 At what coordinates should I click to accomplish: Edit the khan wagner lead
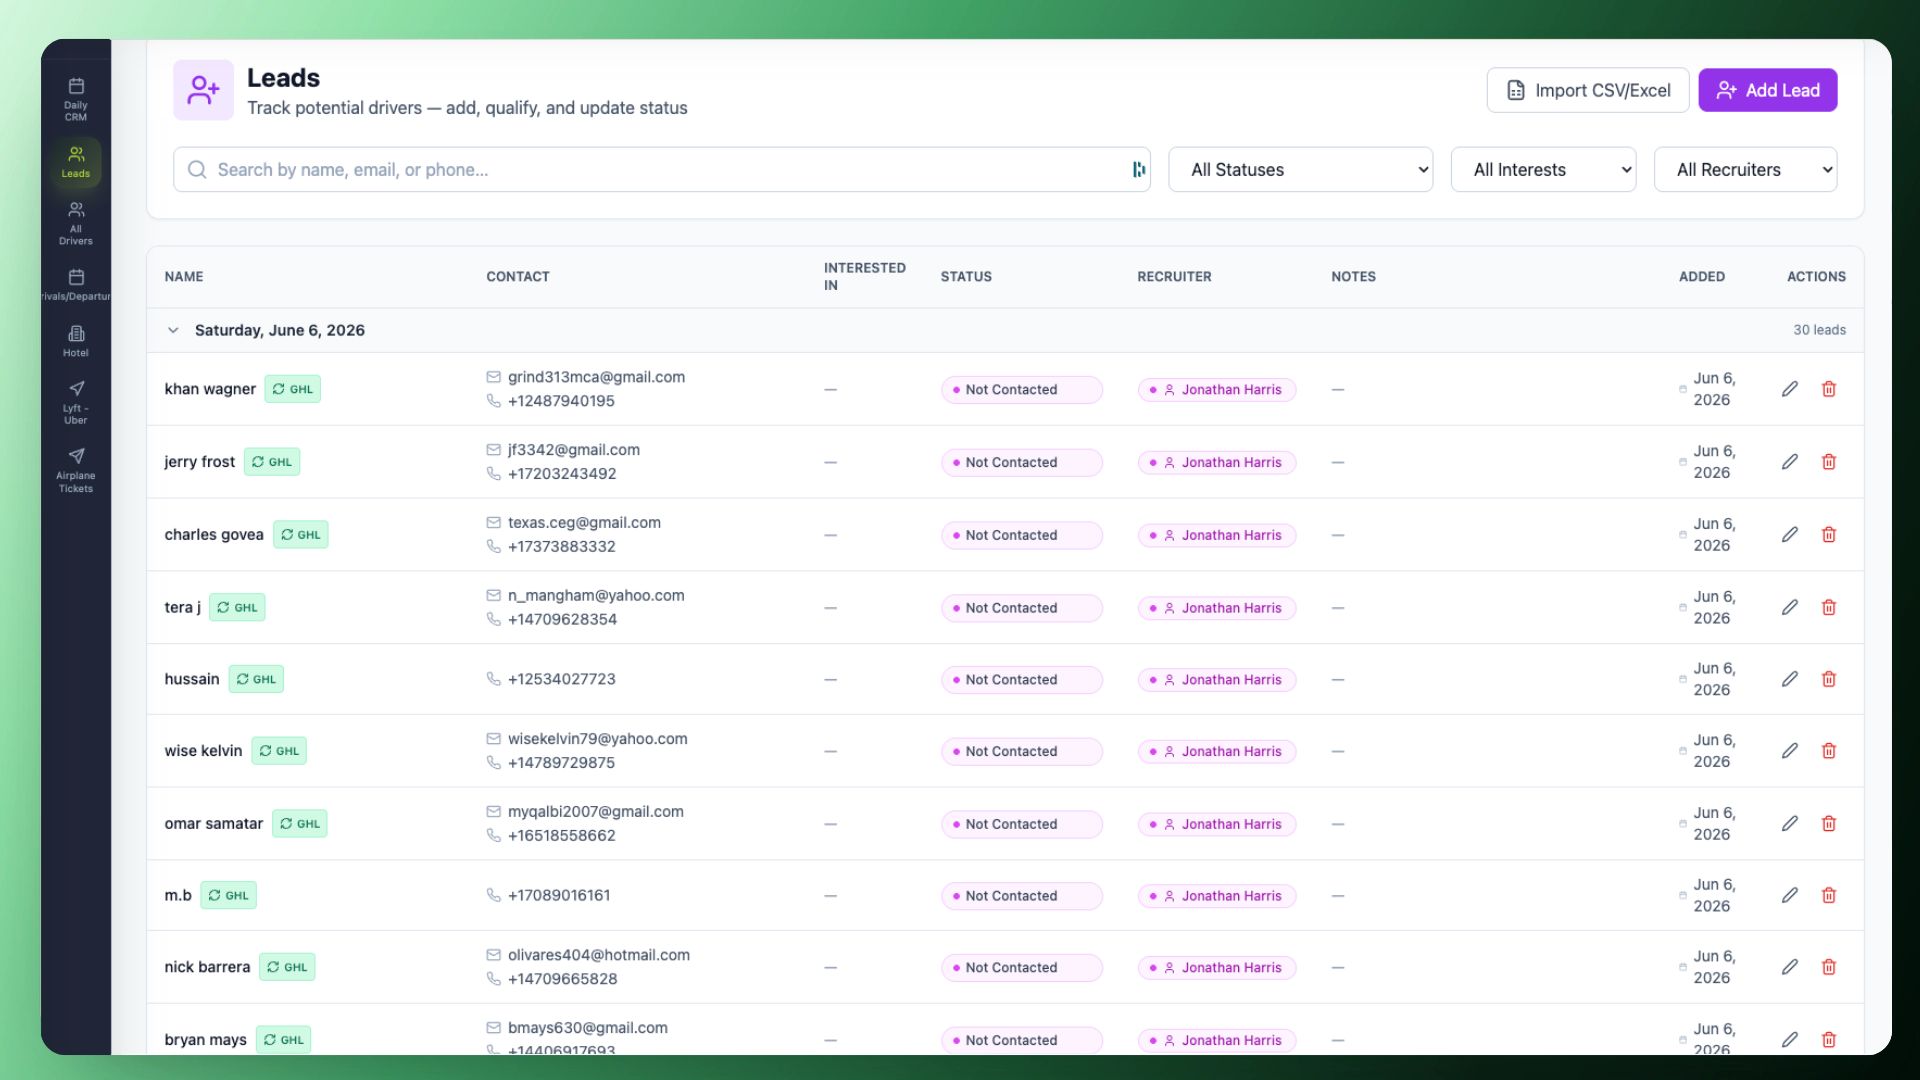click(x=1790, y=389)
